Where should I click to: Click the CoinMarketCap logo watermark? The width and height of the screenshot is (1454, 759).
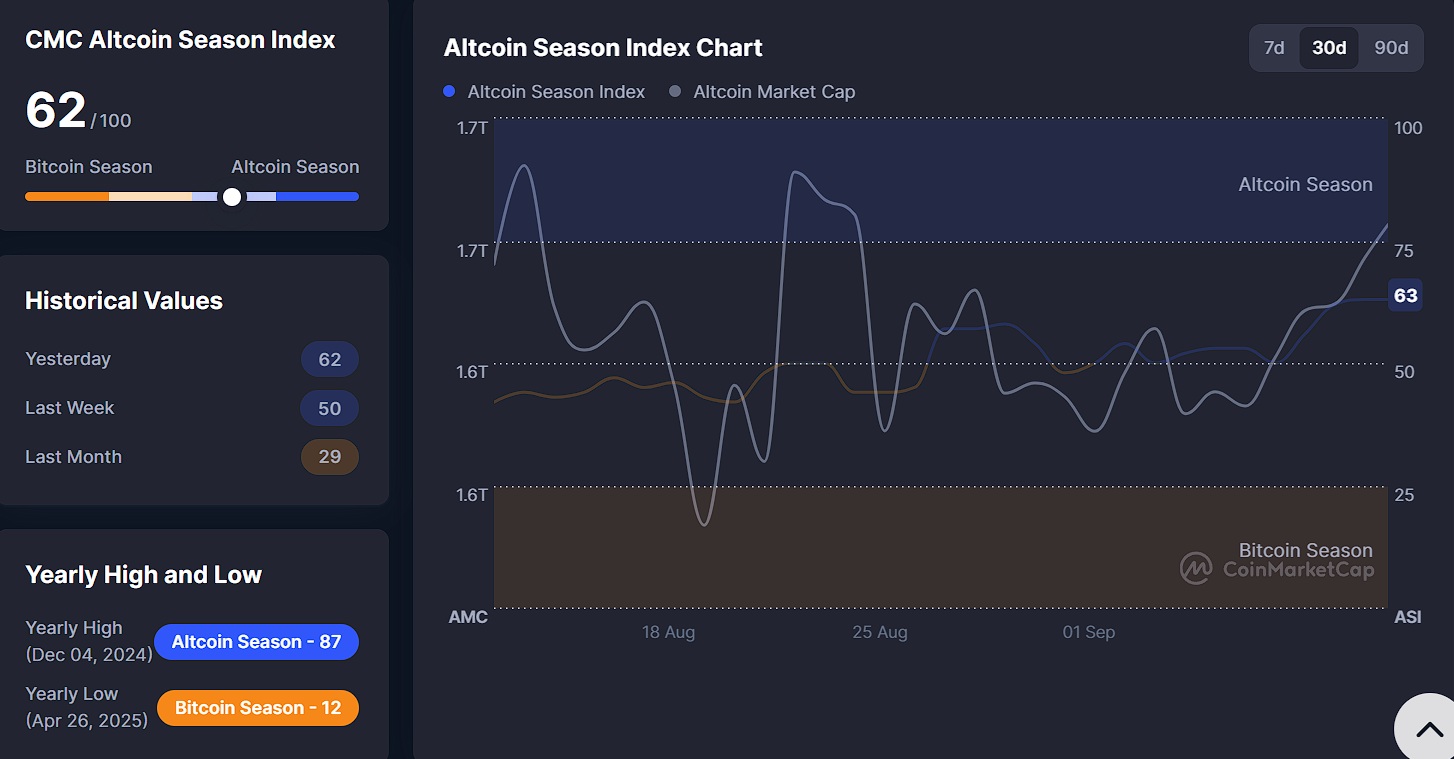coord(1277,569)
